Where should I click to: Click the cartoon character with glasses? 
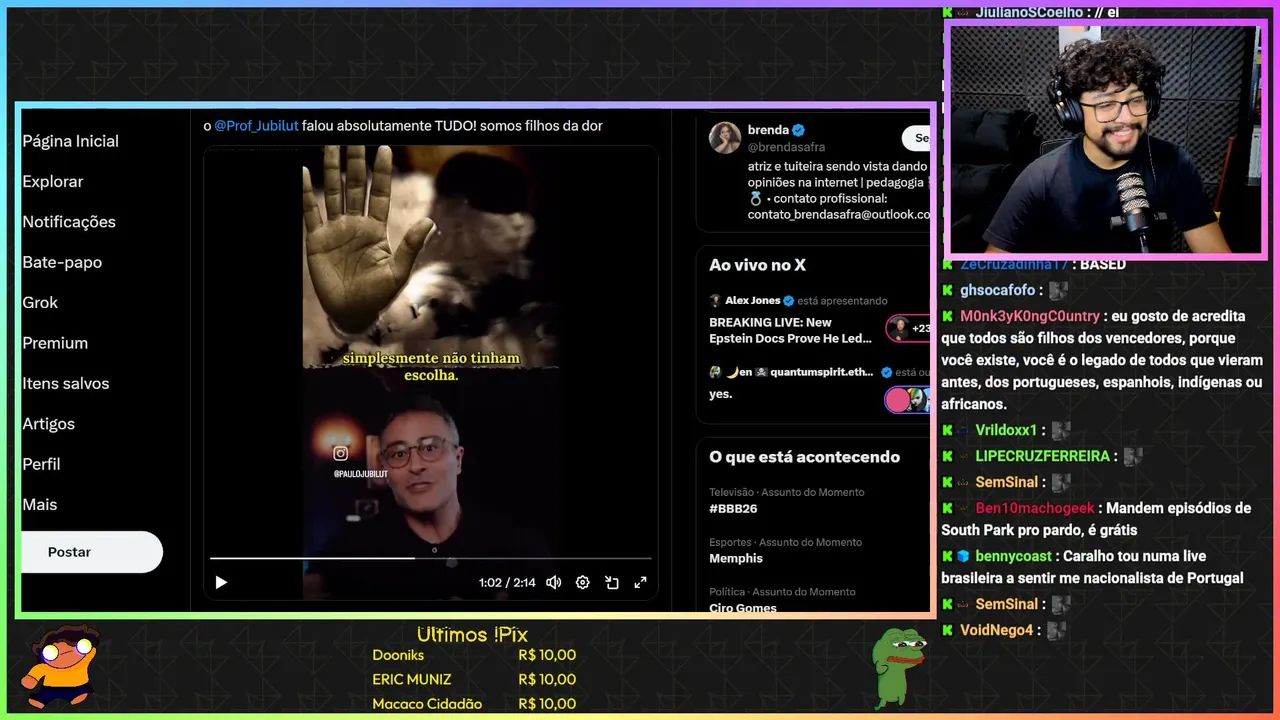[x=60, y=666]
